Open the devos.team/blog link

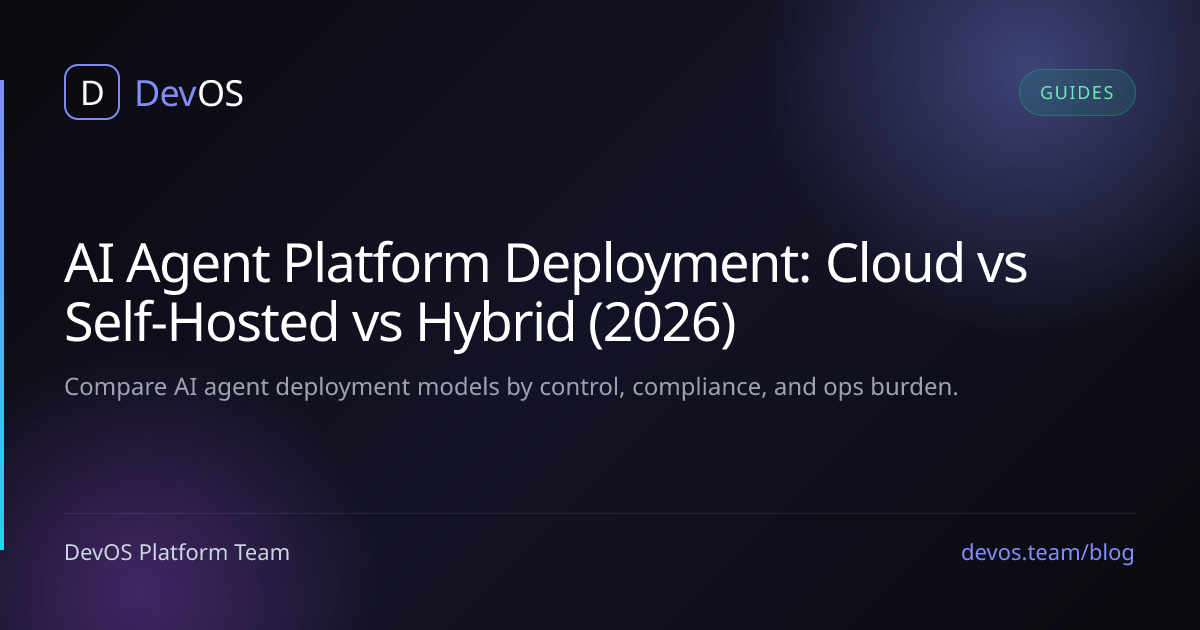(1048, 552)
